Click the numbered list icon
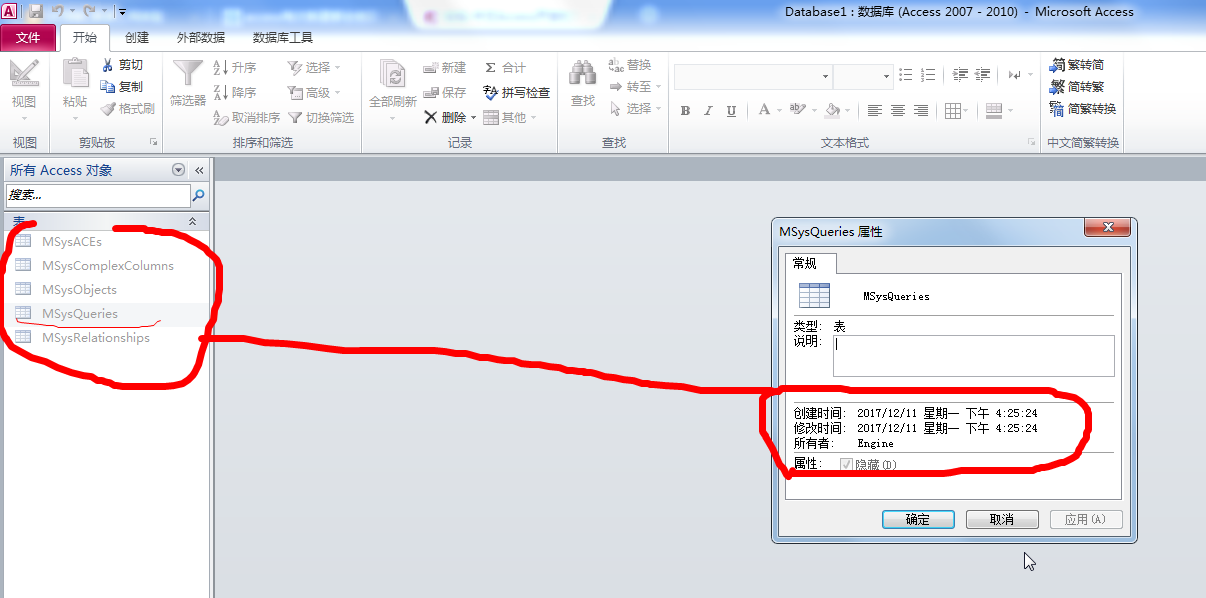 coord(928,75)
